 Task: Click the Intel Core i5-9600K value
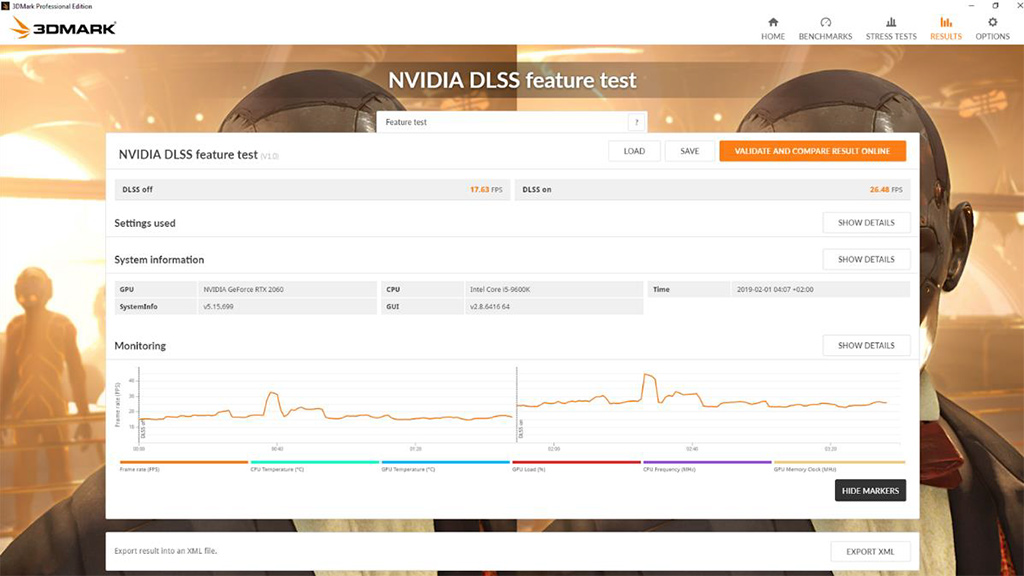pos(500,289)
